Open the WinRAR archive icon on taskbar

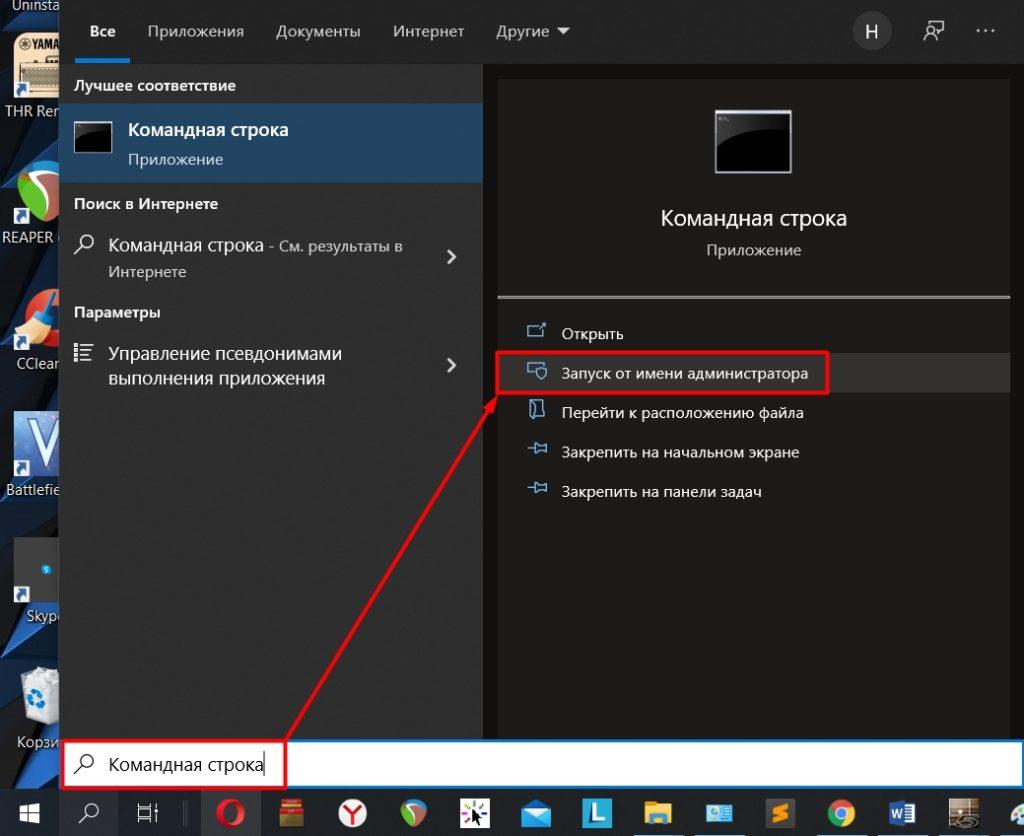click(291, 813)
